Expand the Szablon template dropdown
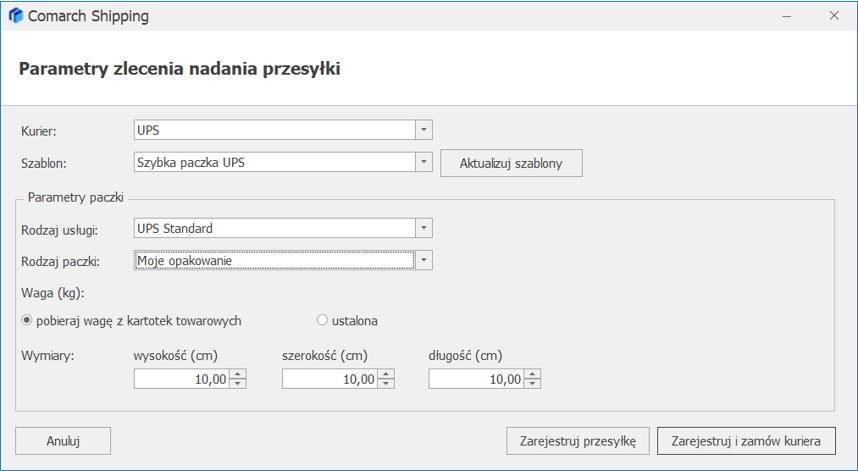The height and width of the screenshot is (471, 858). tap(424, 162)
